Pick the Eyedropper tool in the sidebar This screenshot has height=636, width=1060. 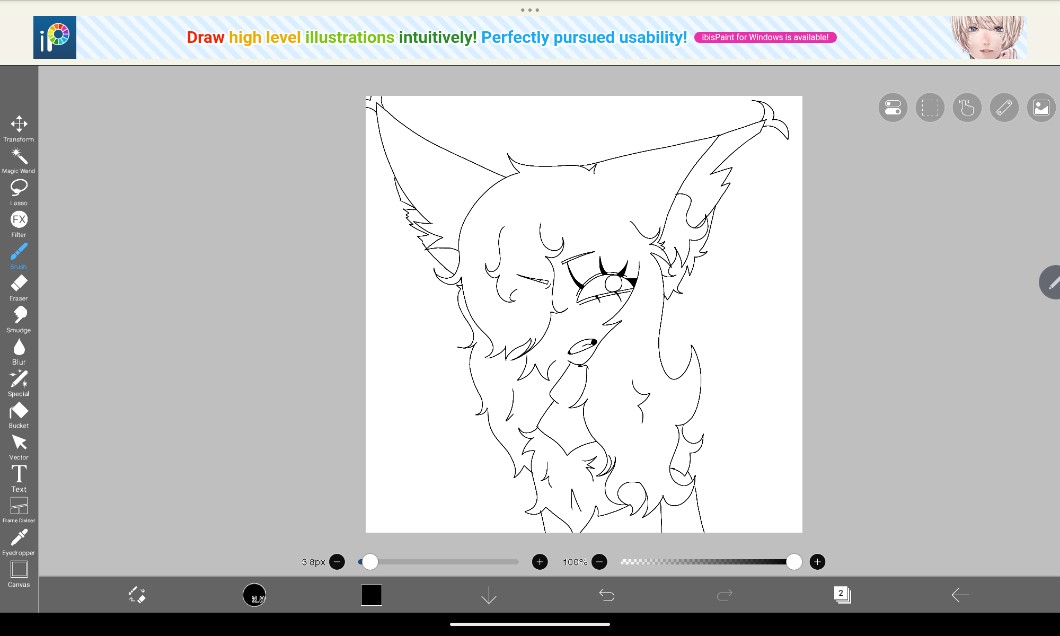tap(19, 540)
